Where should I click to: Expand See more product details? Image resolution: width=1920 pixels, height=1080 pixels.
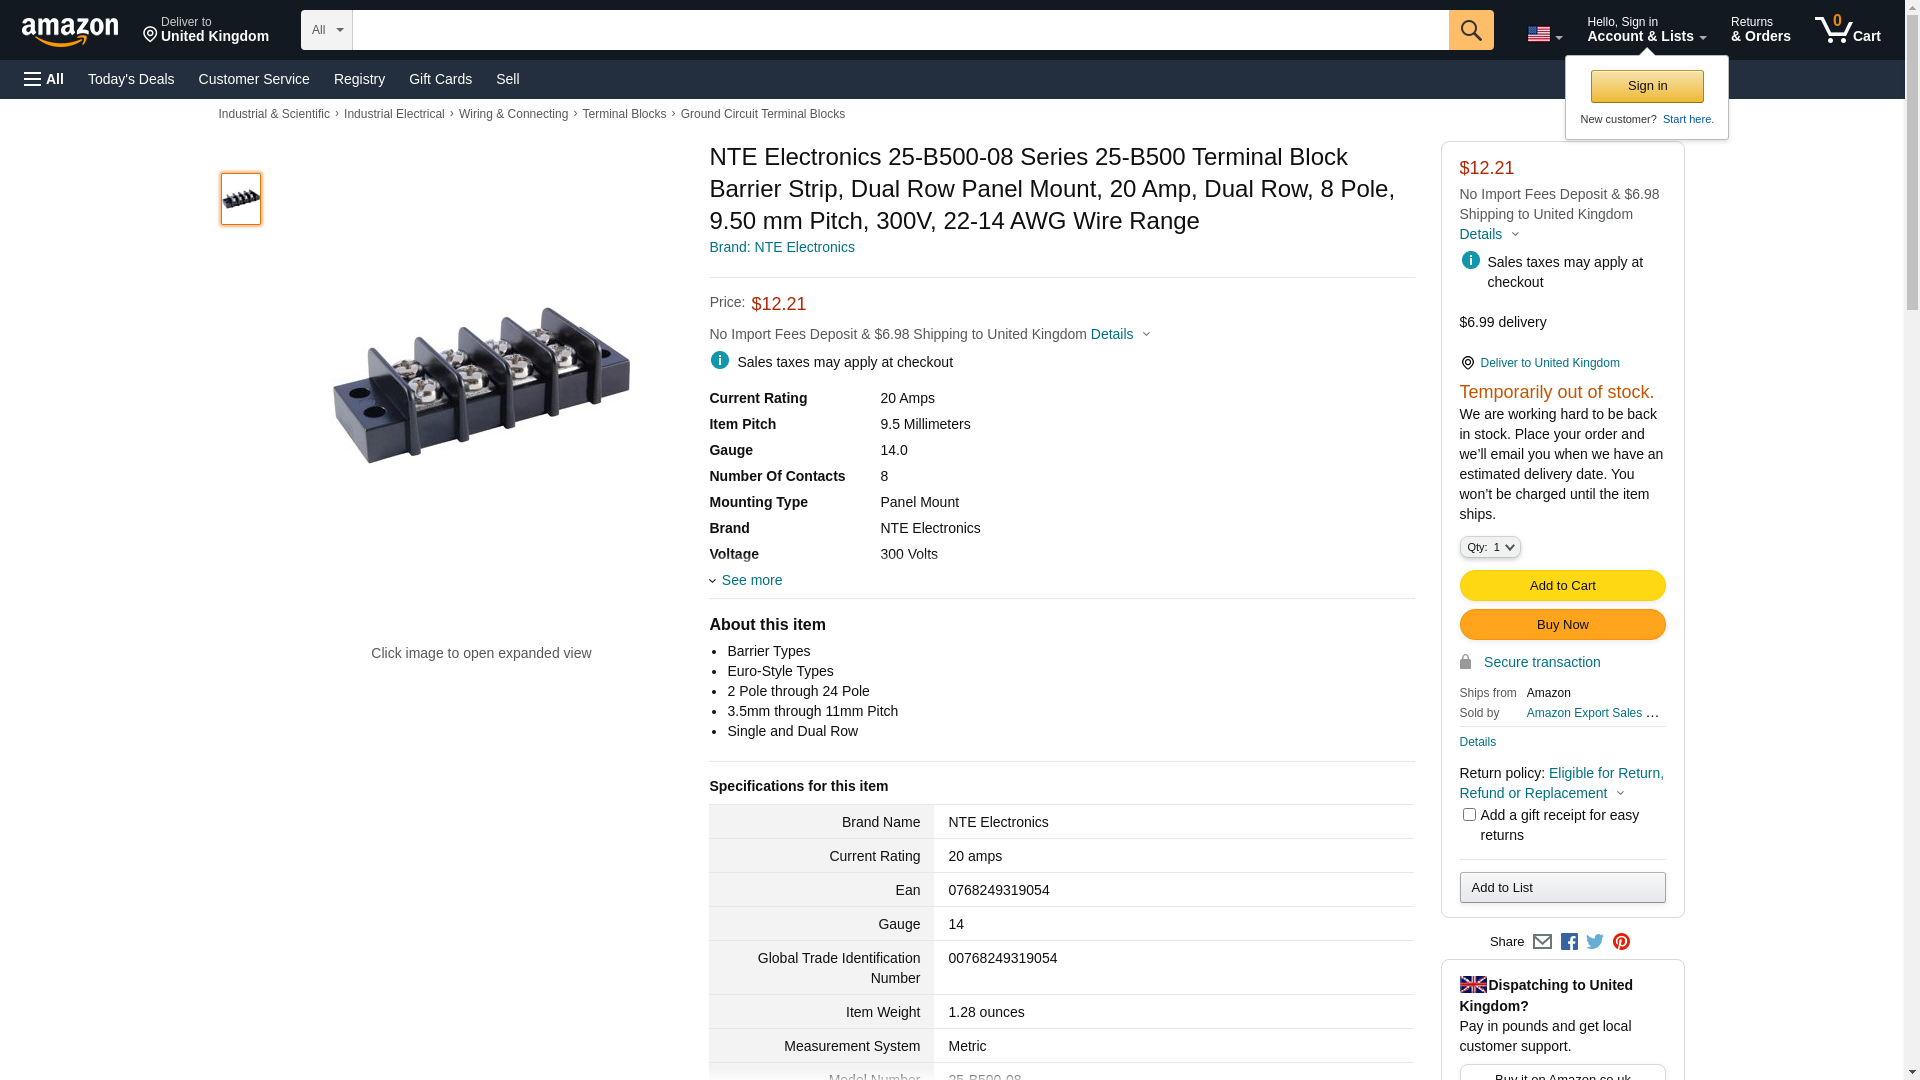[x=750, y=580]
